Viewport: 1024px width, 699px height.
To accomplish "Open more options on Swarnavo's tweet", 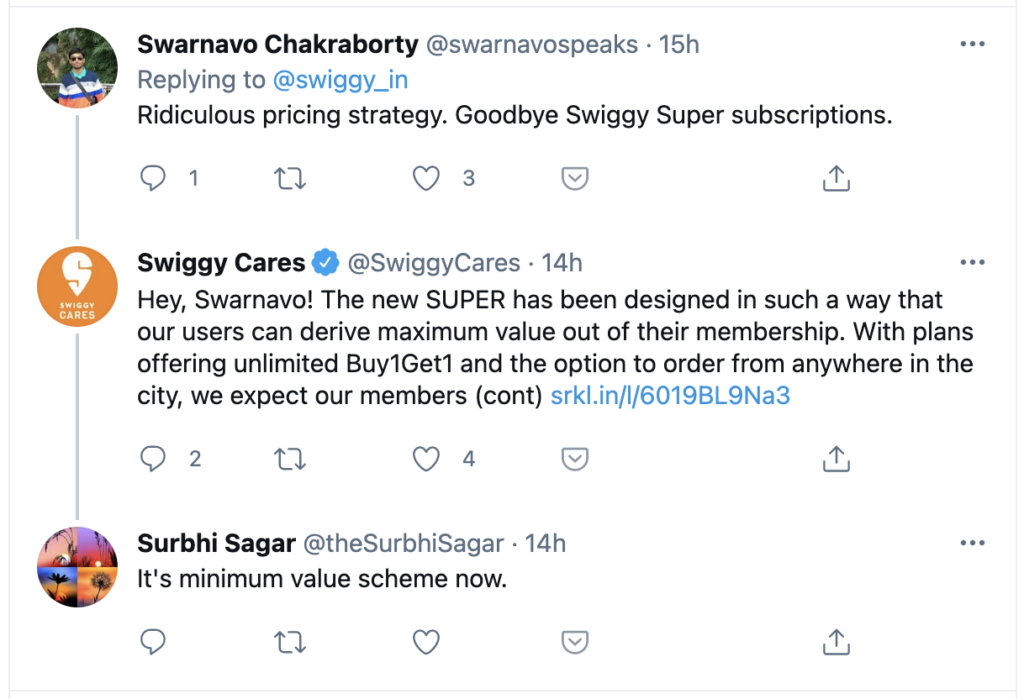I will pyautogui.click(x=972, y=45).
